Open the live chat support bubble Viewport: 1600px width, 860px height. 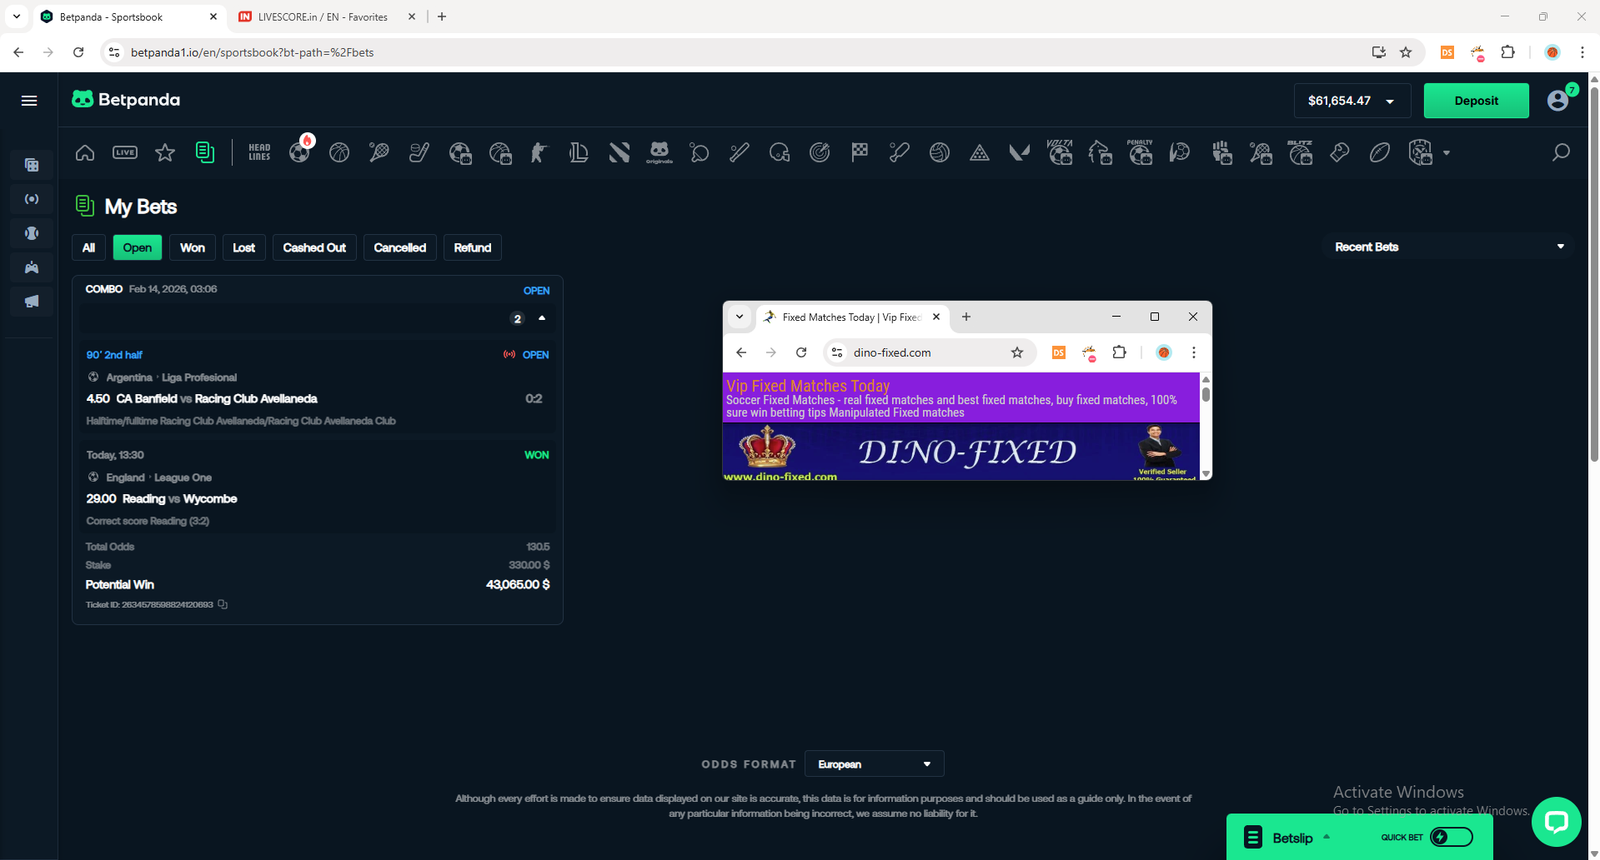(x=1555, y=821)
